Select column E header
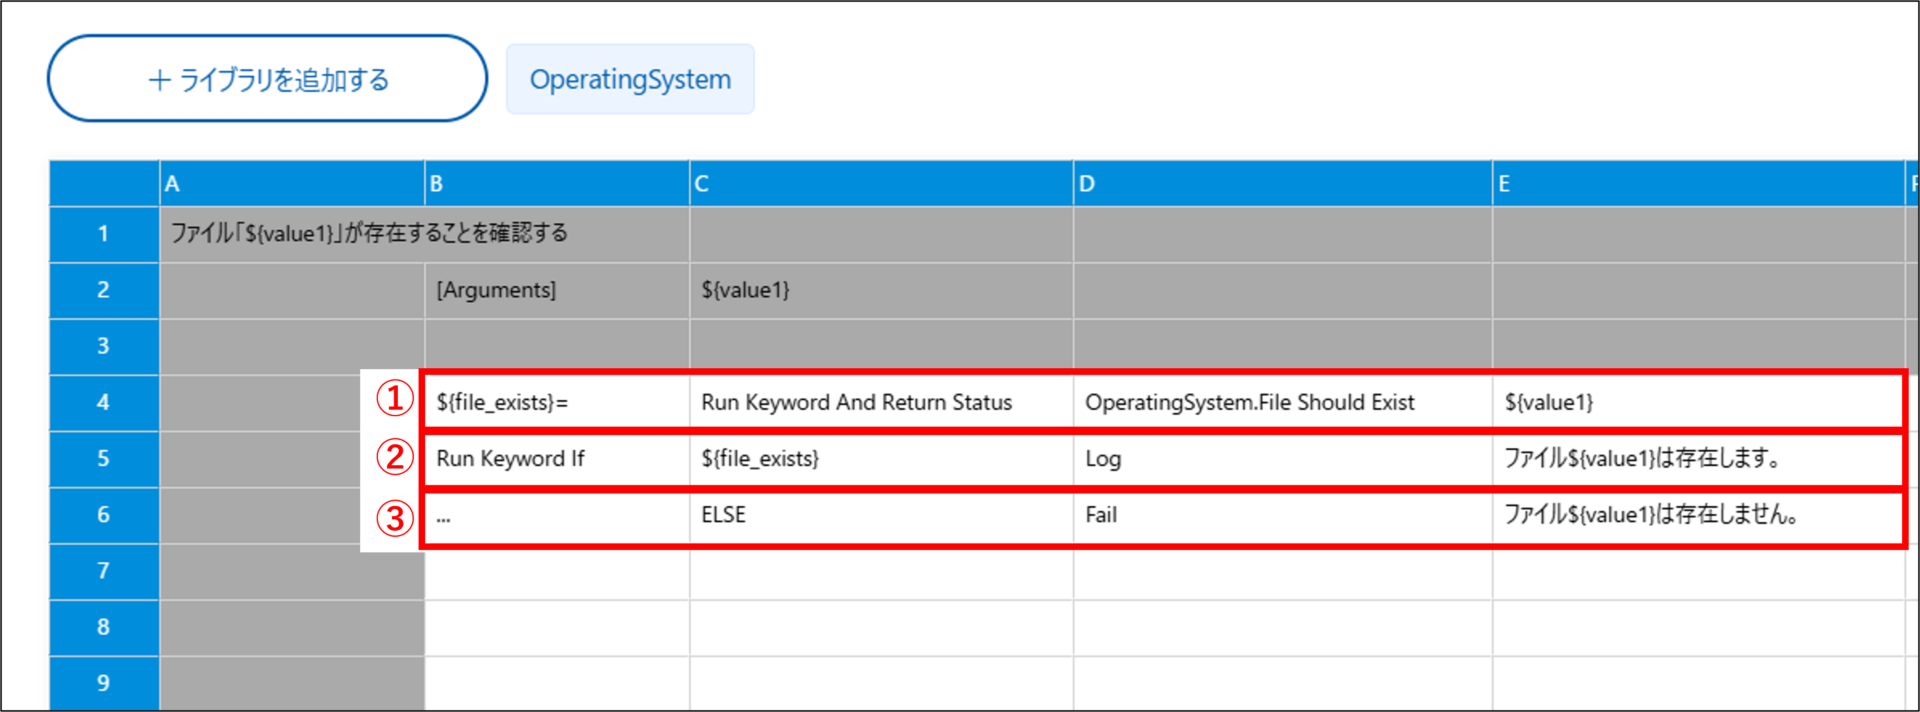The height and width of the screenshot is (712, 1920). (1697, 184)
